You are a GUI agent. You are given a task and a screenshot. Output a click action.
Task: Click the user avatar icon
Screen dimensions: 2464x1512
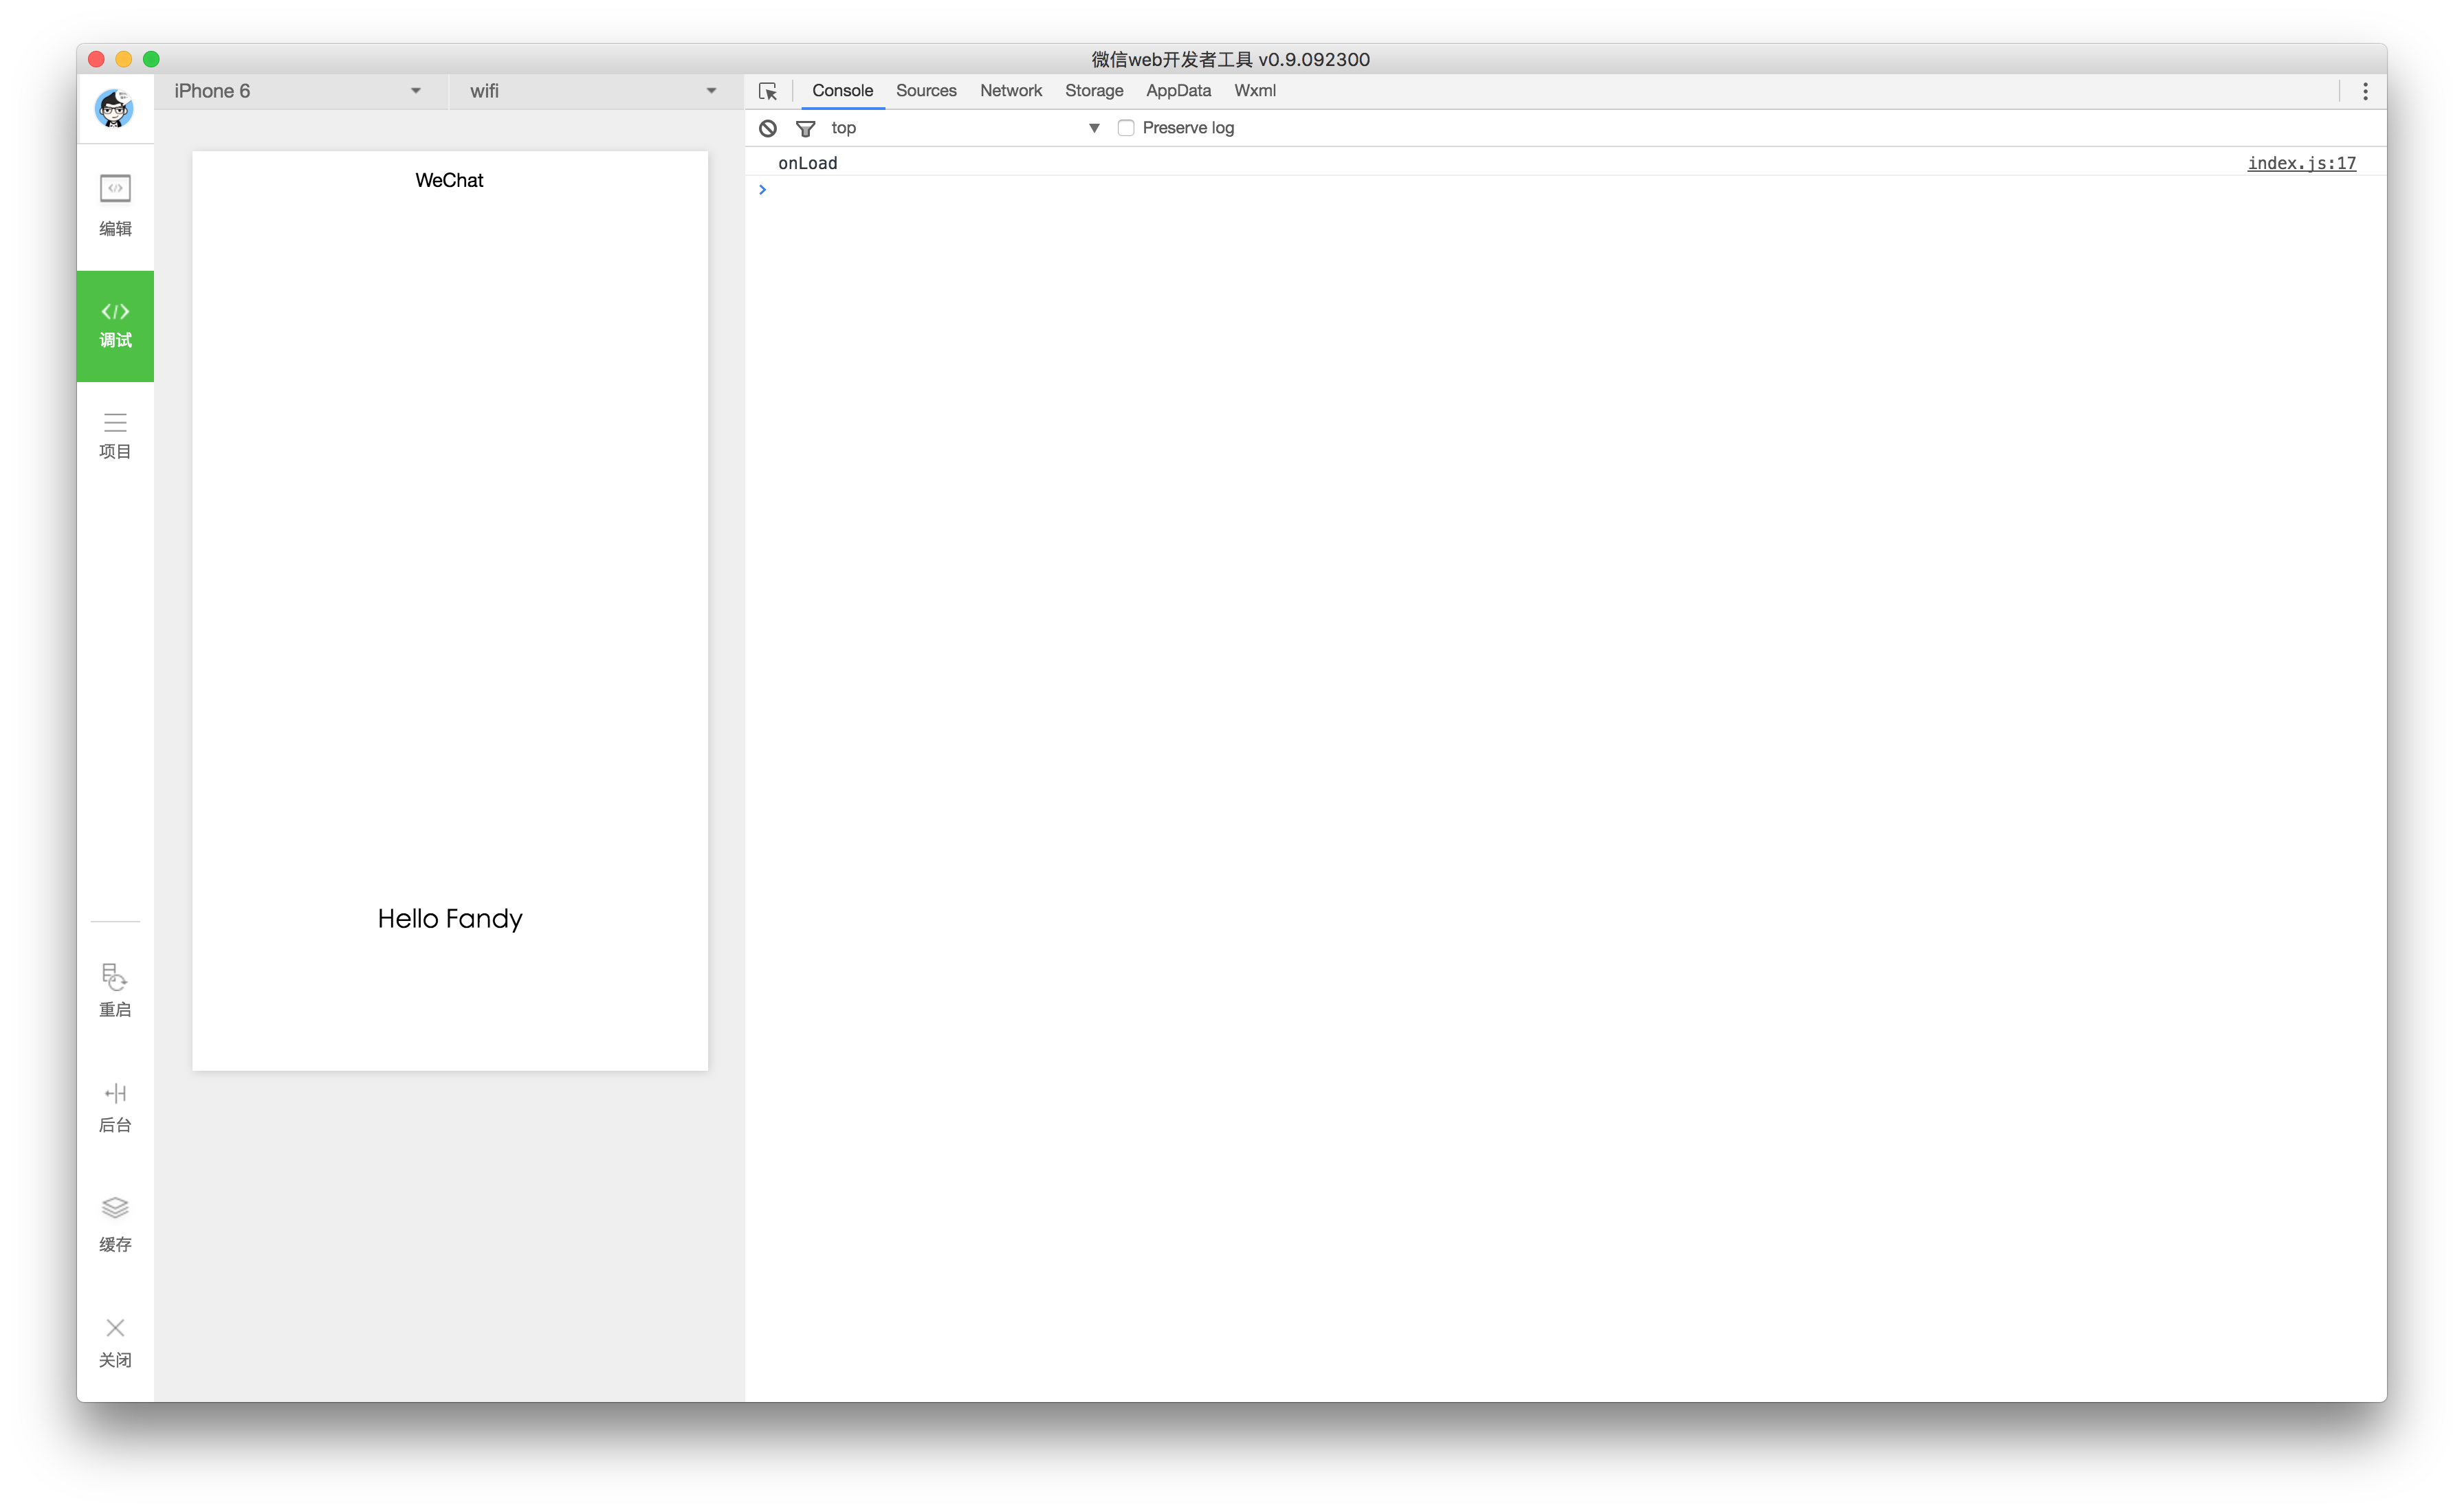point(114,108)
